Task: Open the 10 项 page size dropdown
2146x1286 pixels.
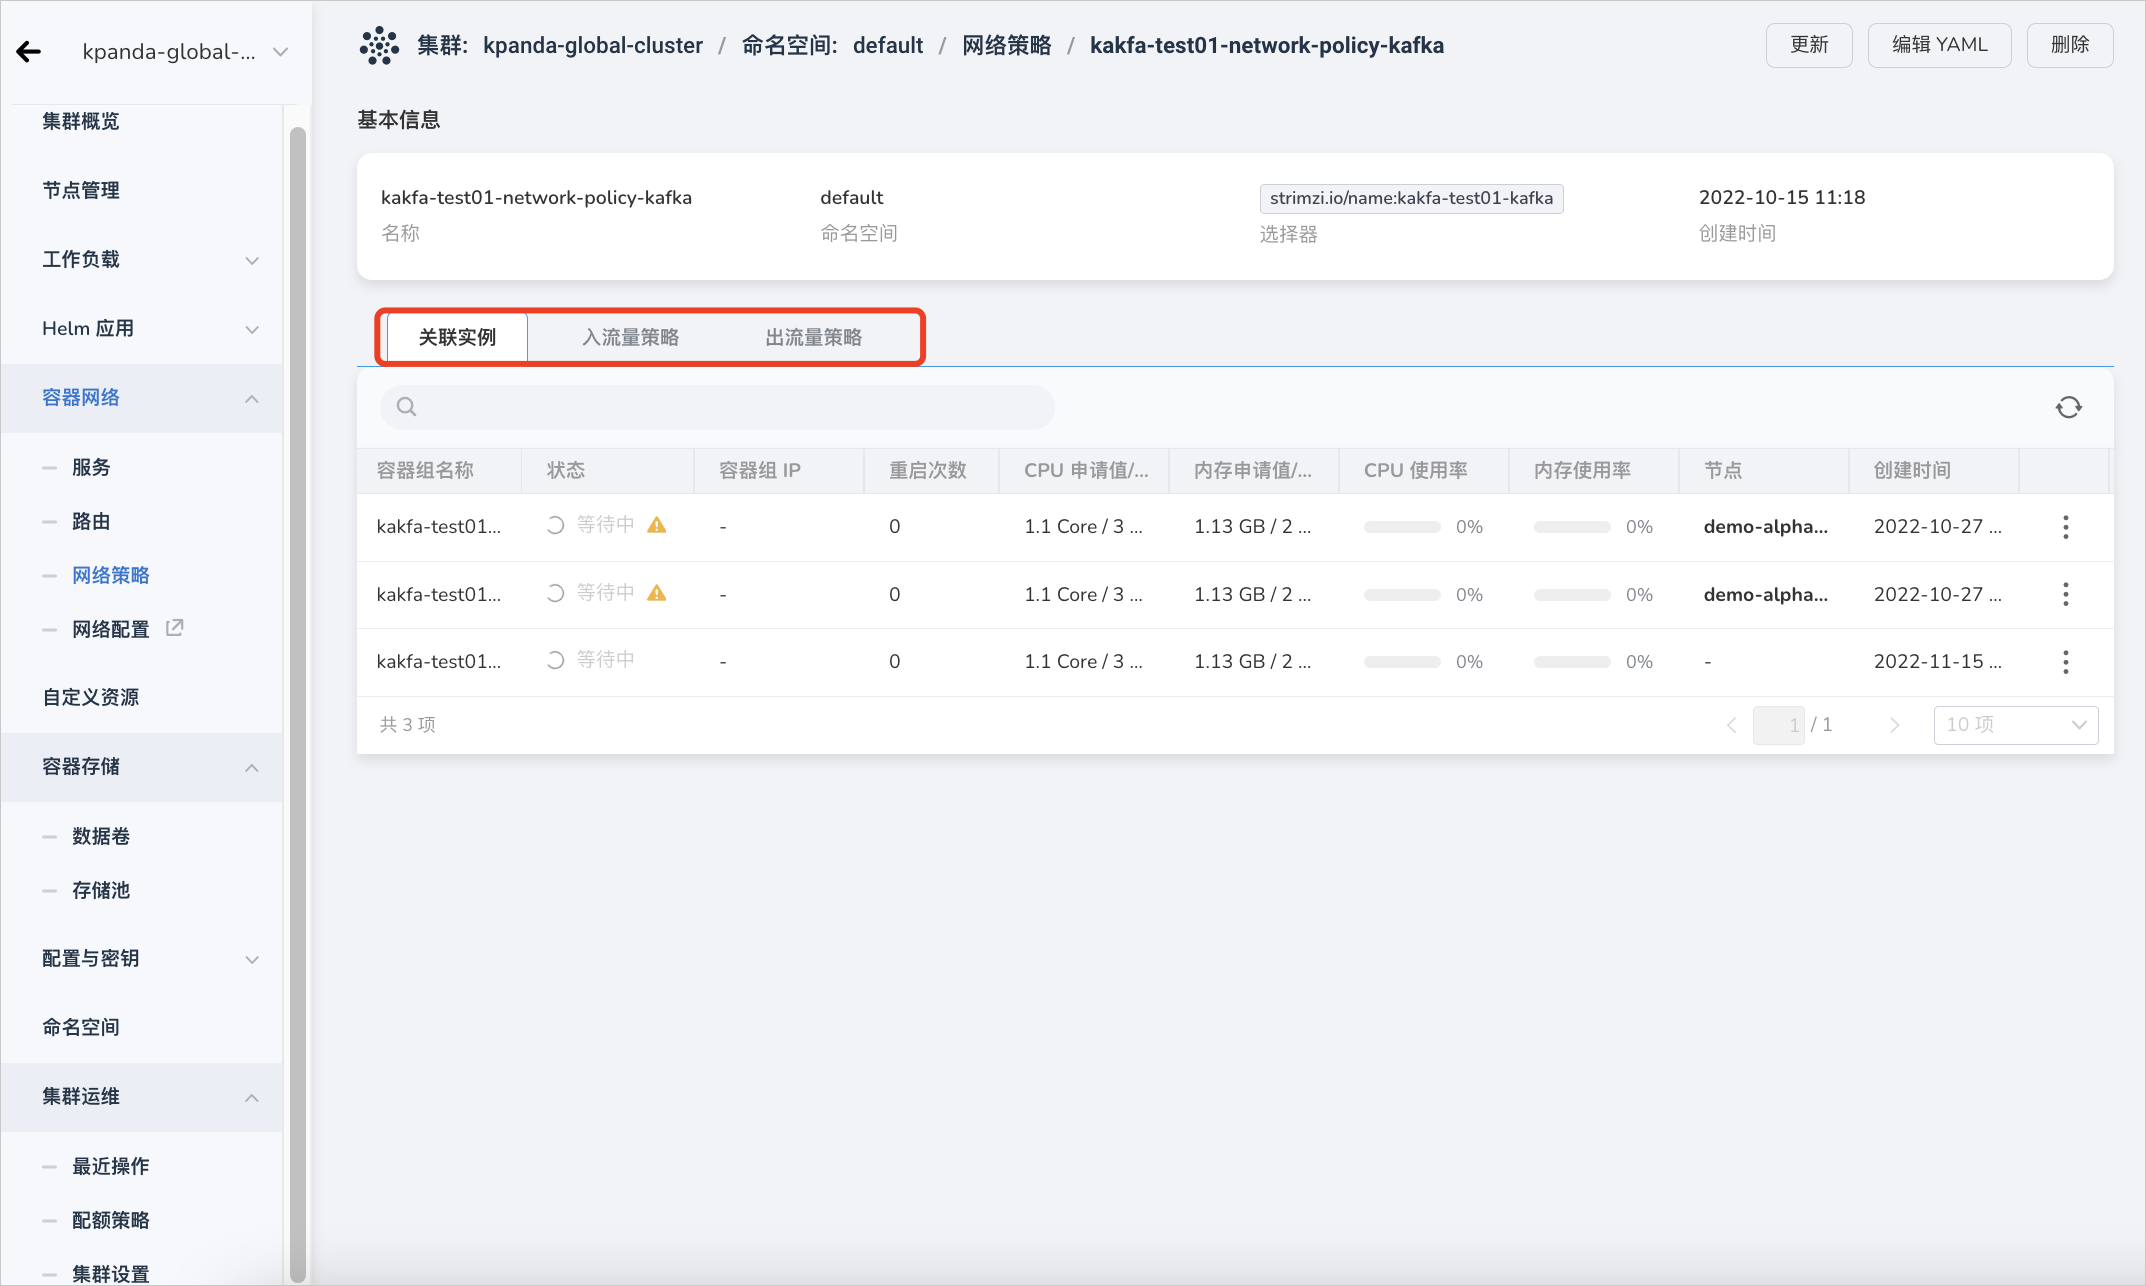Action: tap(2015, 725)
